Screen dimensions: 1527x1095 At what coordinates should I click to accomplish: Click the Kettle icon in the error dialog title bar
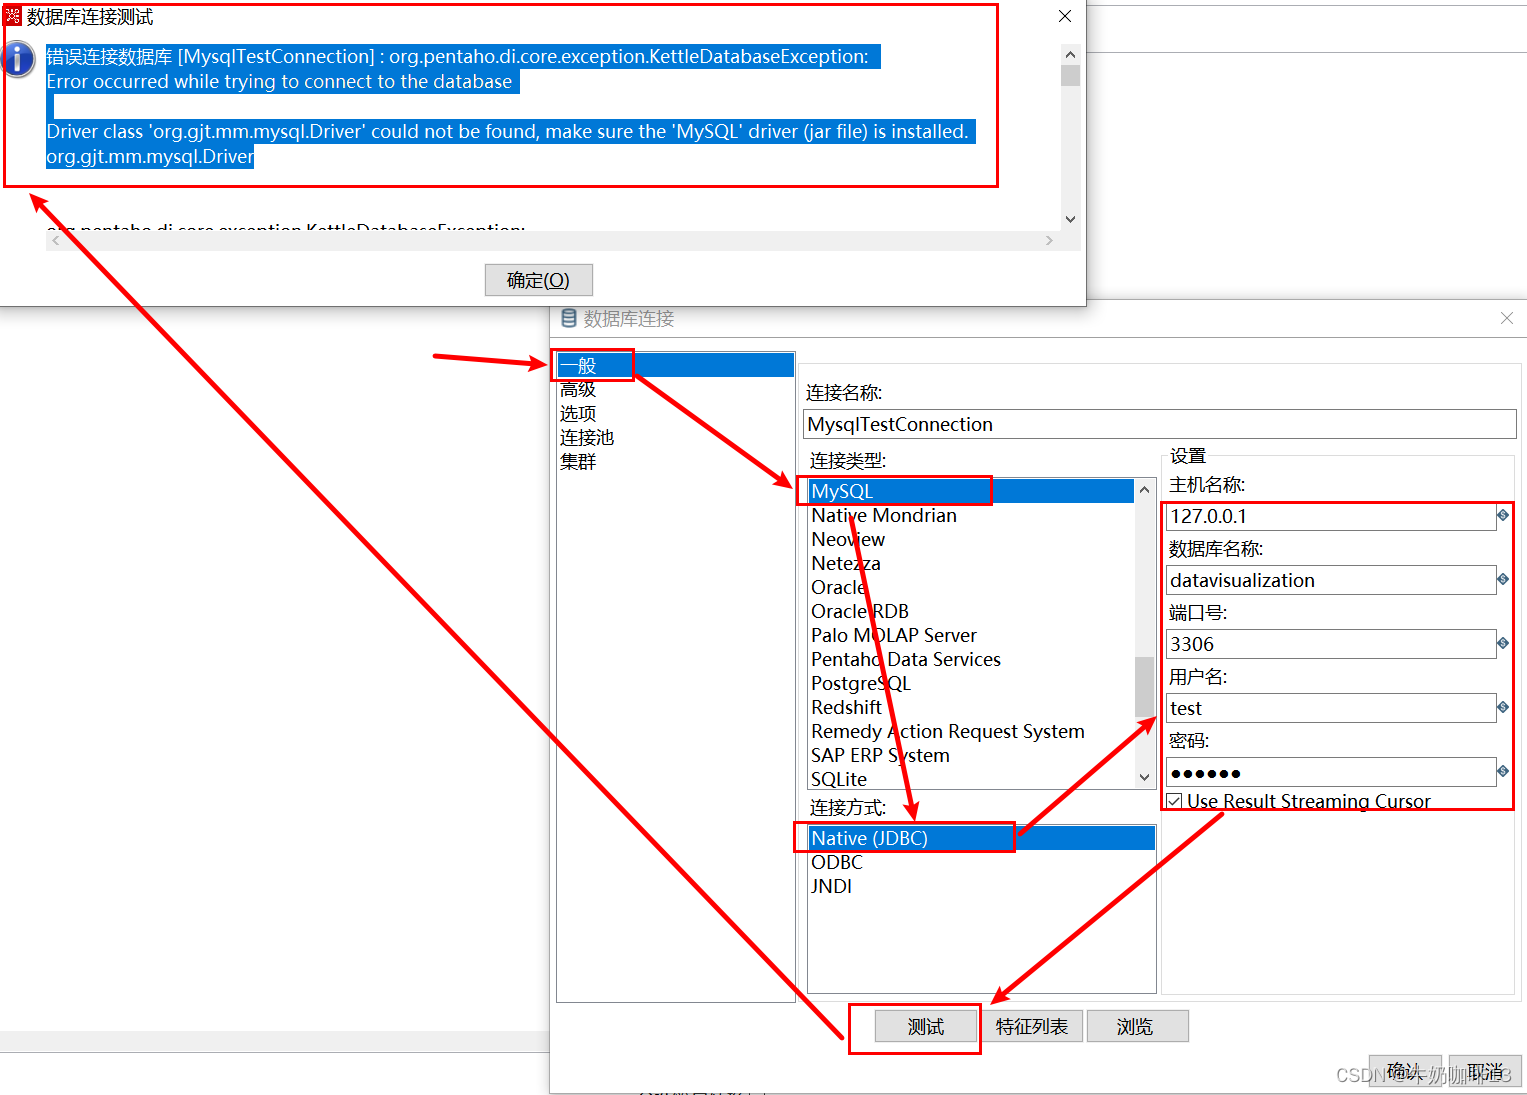point(12,16)
